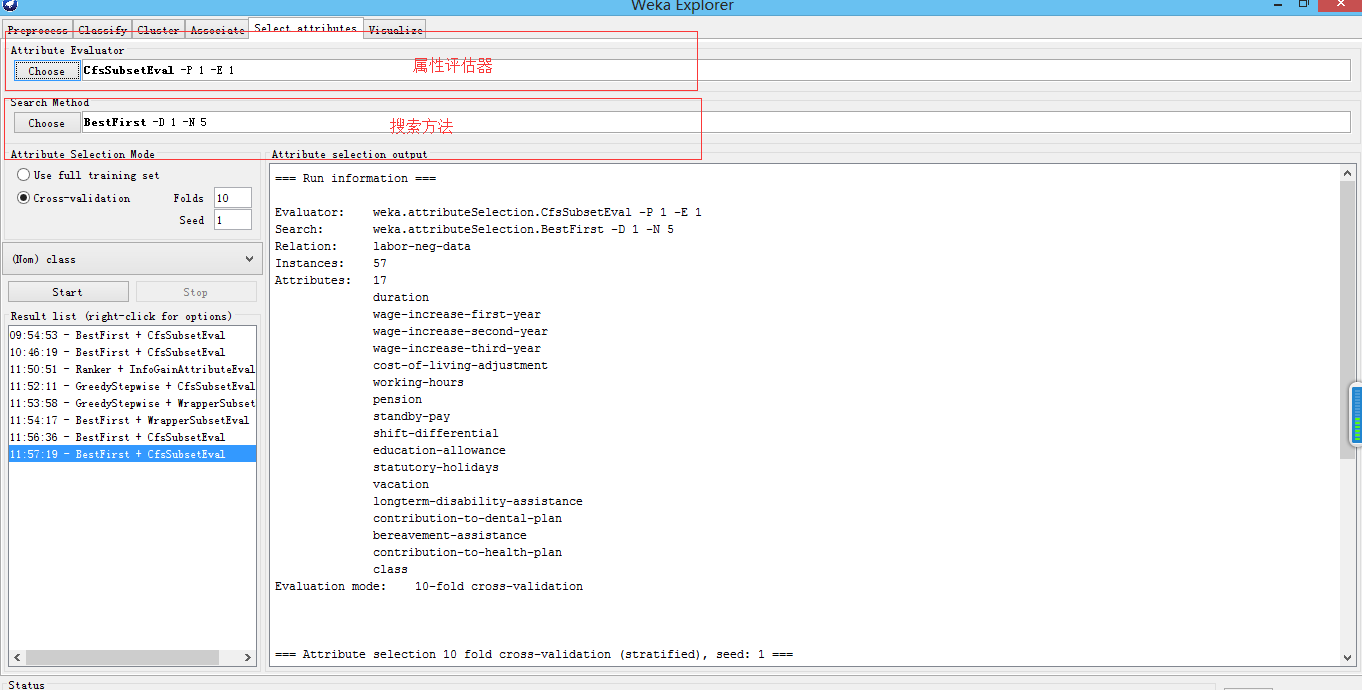Click the disabled Stop button

point(196,292)
